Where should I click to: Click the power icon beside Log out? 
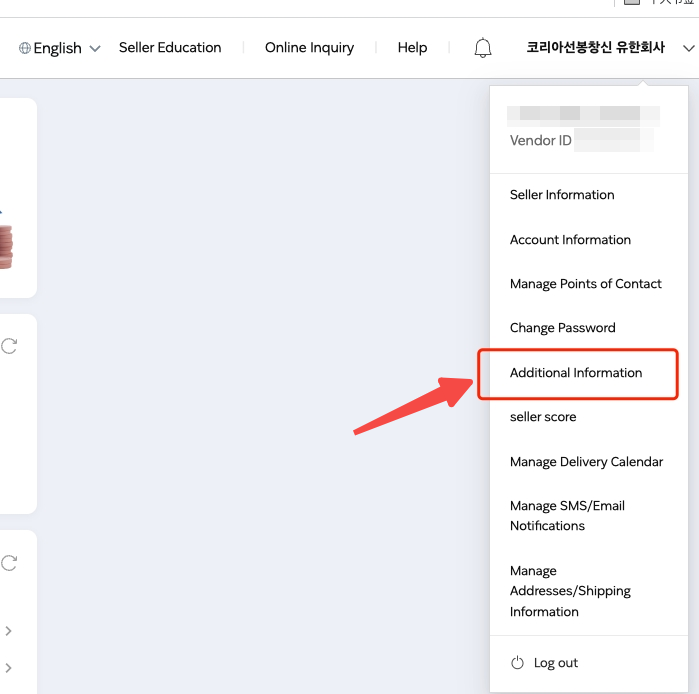pos(517,663)
